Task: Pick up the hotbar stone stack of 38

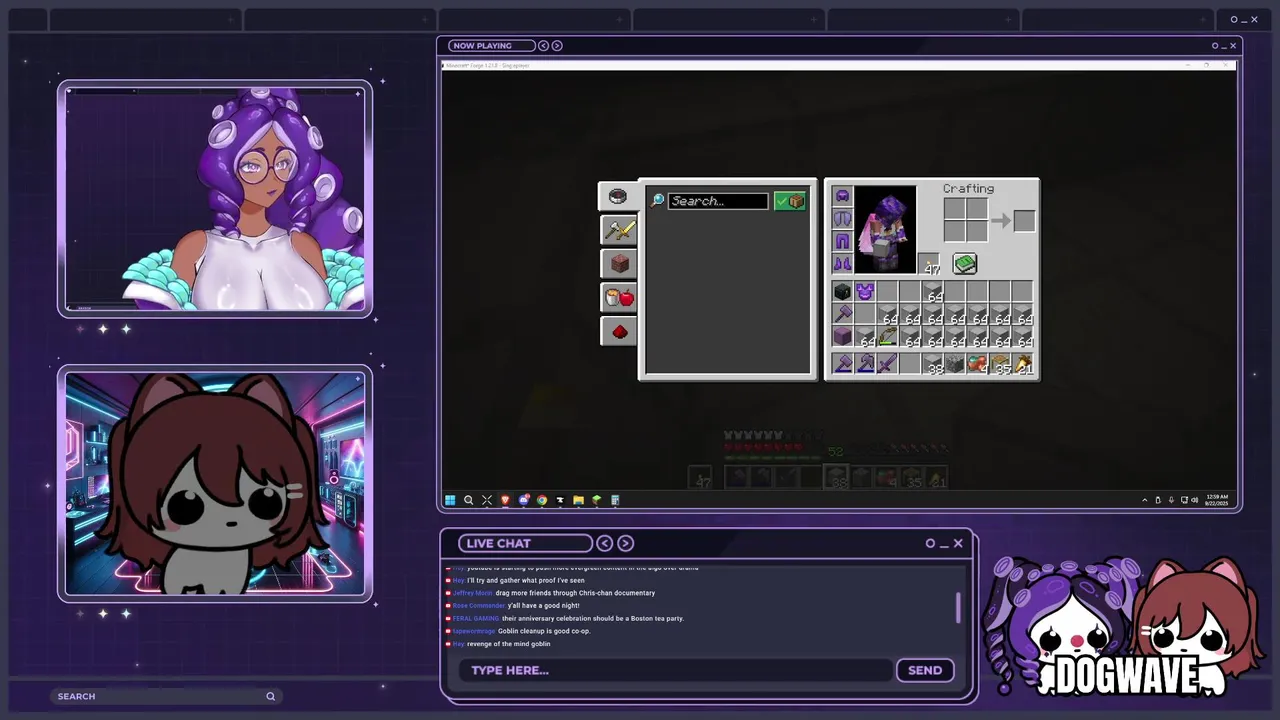Action: 933,365
